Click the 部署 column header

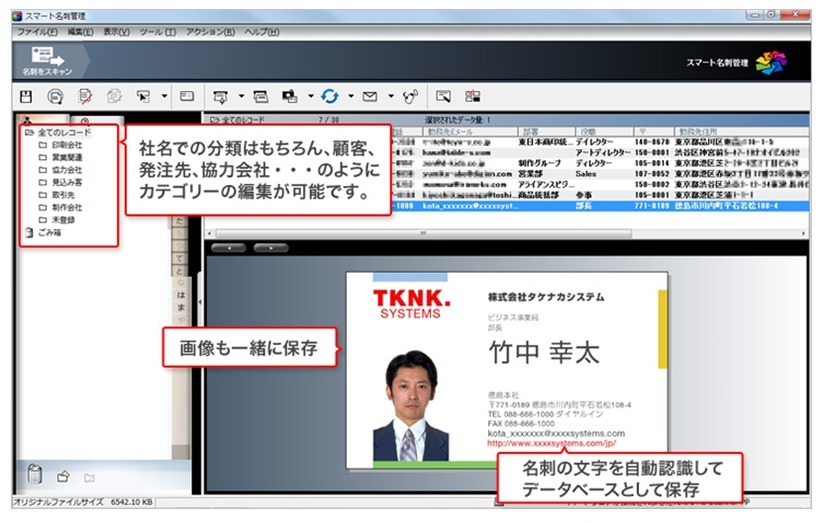546,132
